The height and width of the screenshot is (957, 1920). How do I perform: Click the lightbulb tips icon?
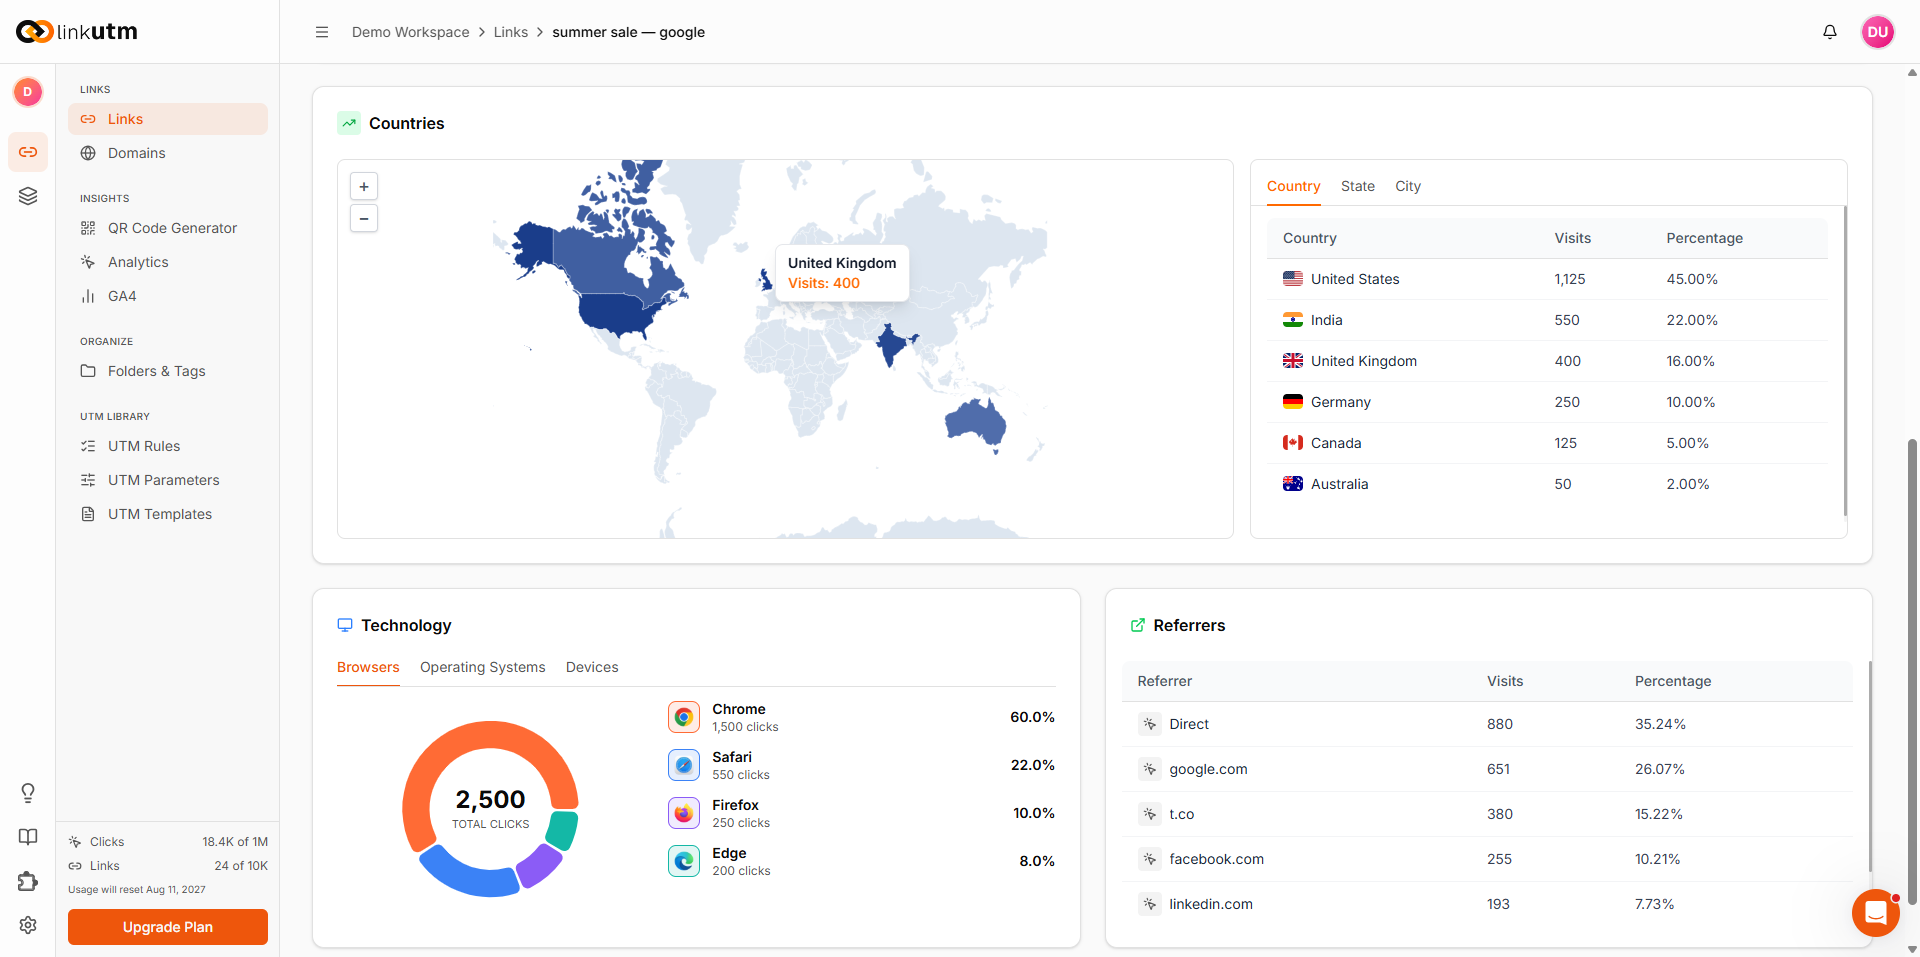tap(28, 793)
